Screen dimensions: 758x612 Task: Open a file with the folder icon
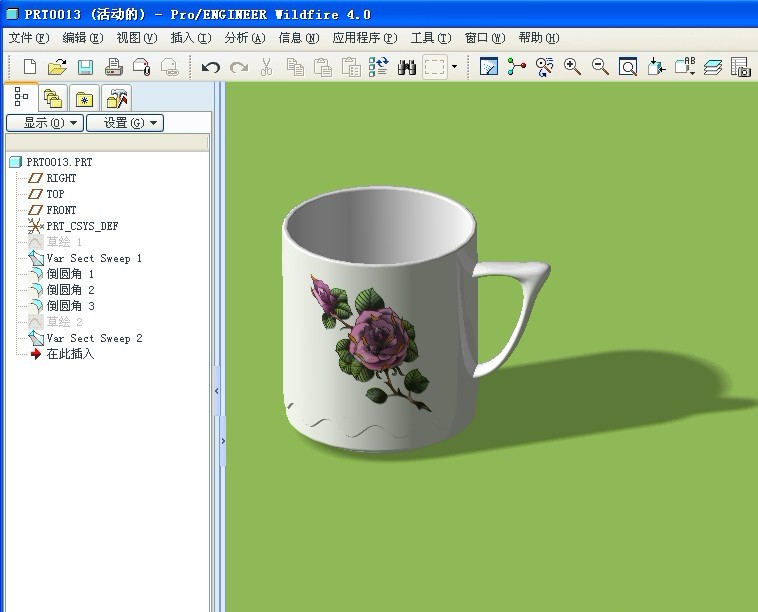pyautogui.click(x=58, y=67)
